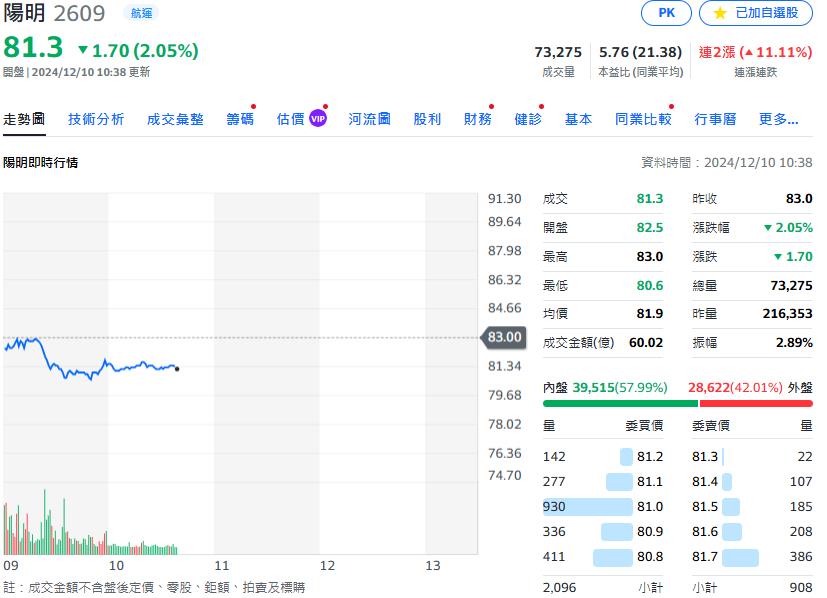Switch to the 技術分析 tab
Screen dimensions: 827x598
[96, 119]
